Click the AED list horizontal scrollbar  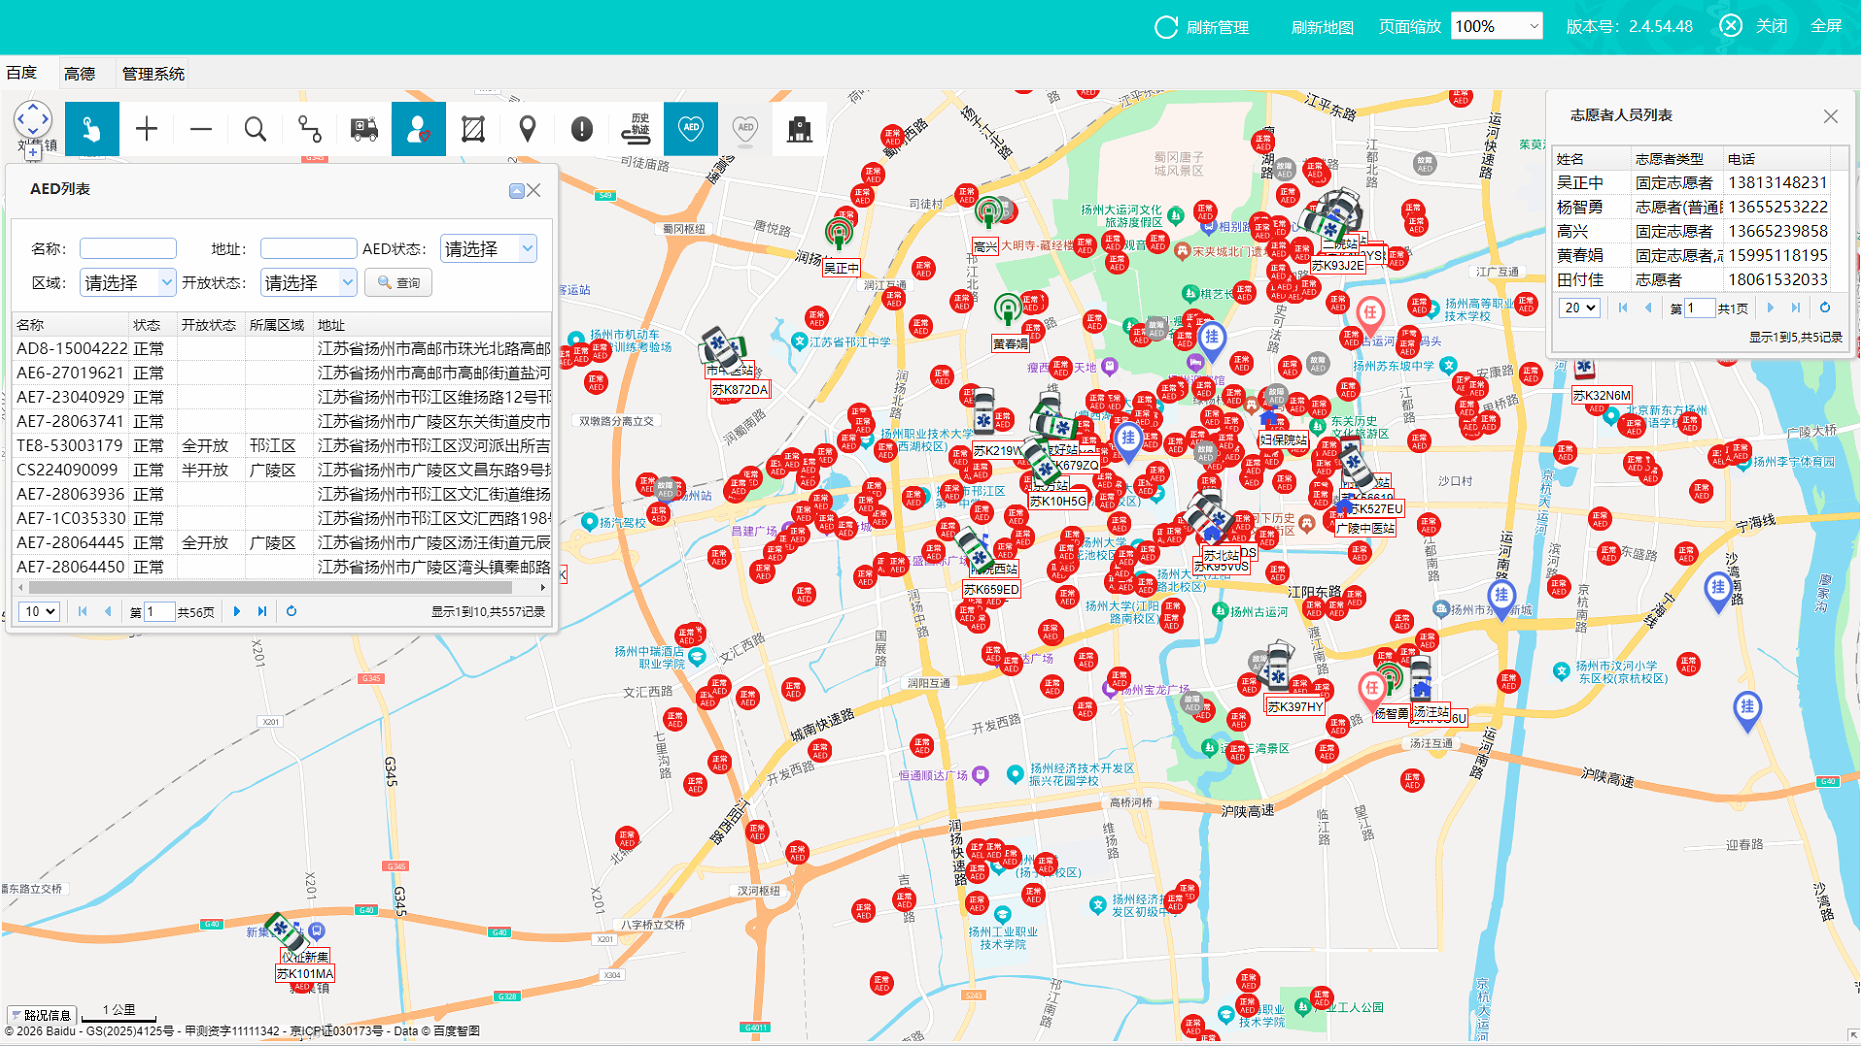point(270,588)
